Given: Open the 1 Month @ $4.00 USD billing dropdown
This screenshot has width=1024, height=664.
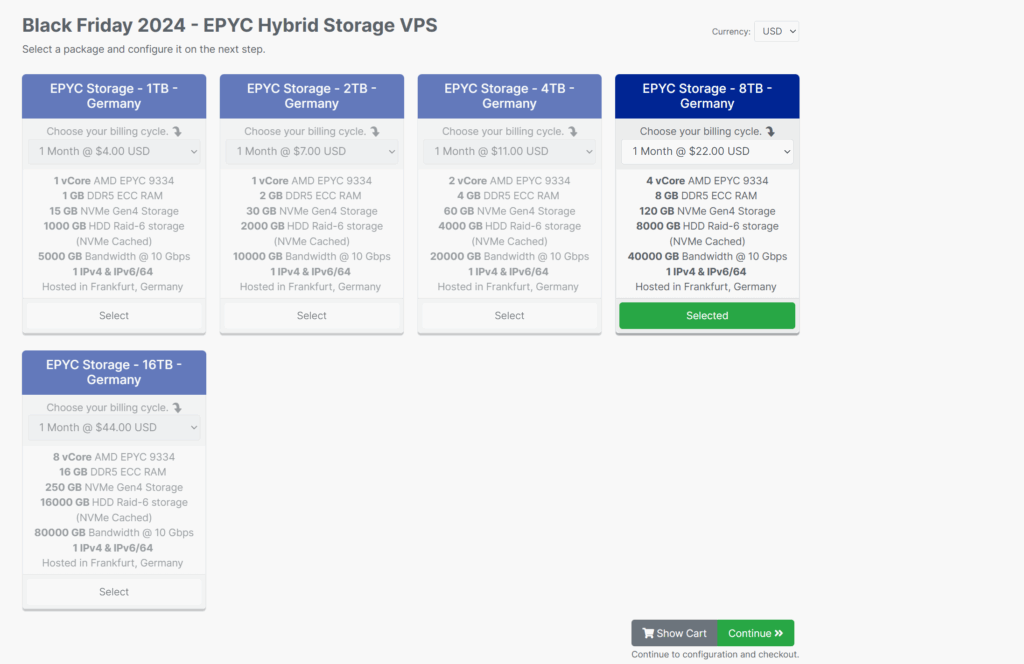Looking at the screenshot, I should pyautogui.click(x=114, y=151).
